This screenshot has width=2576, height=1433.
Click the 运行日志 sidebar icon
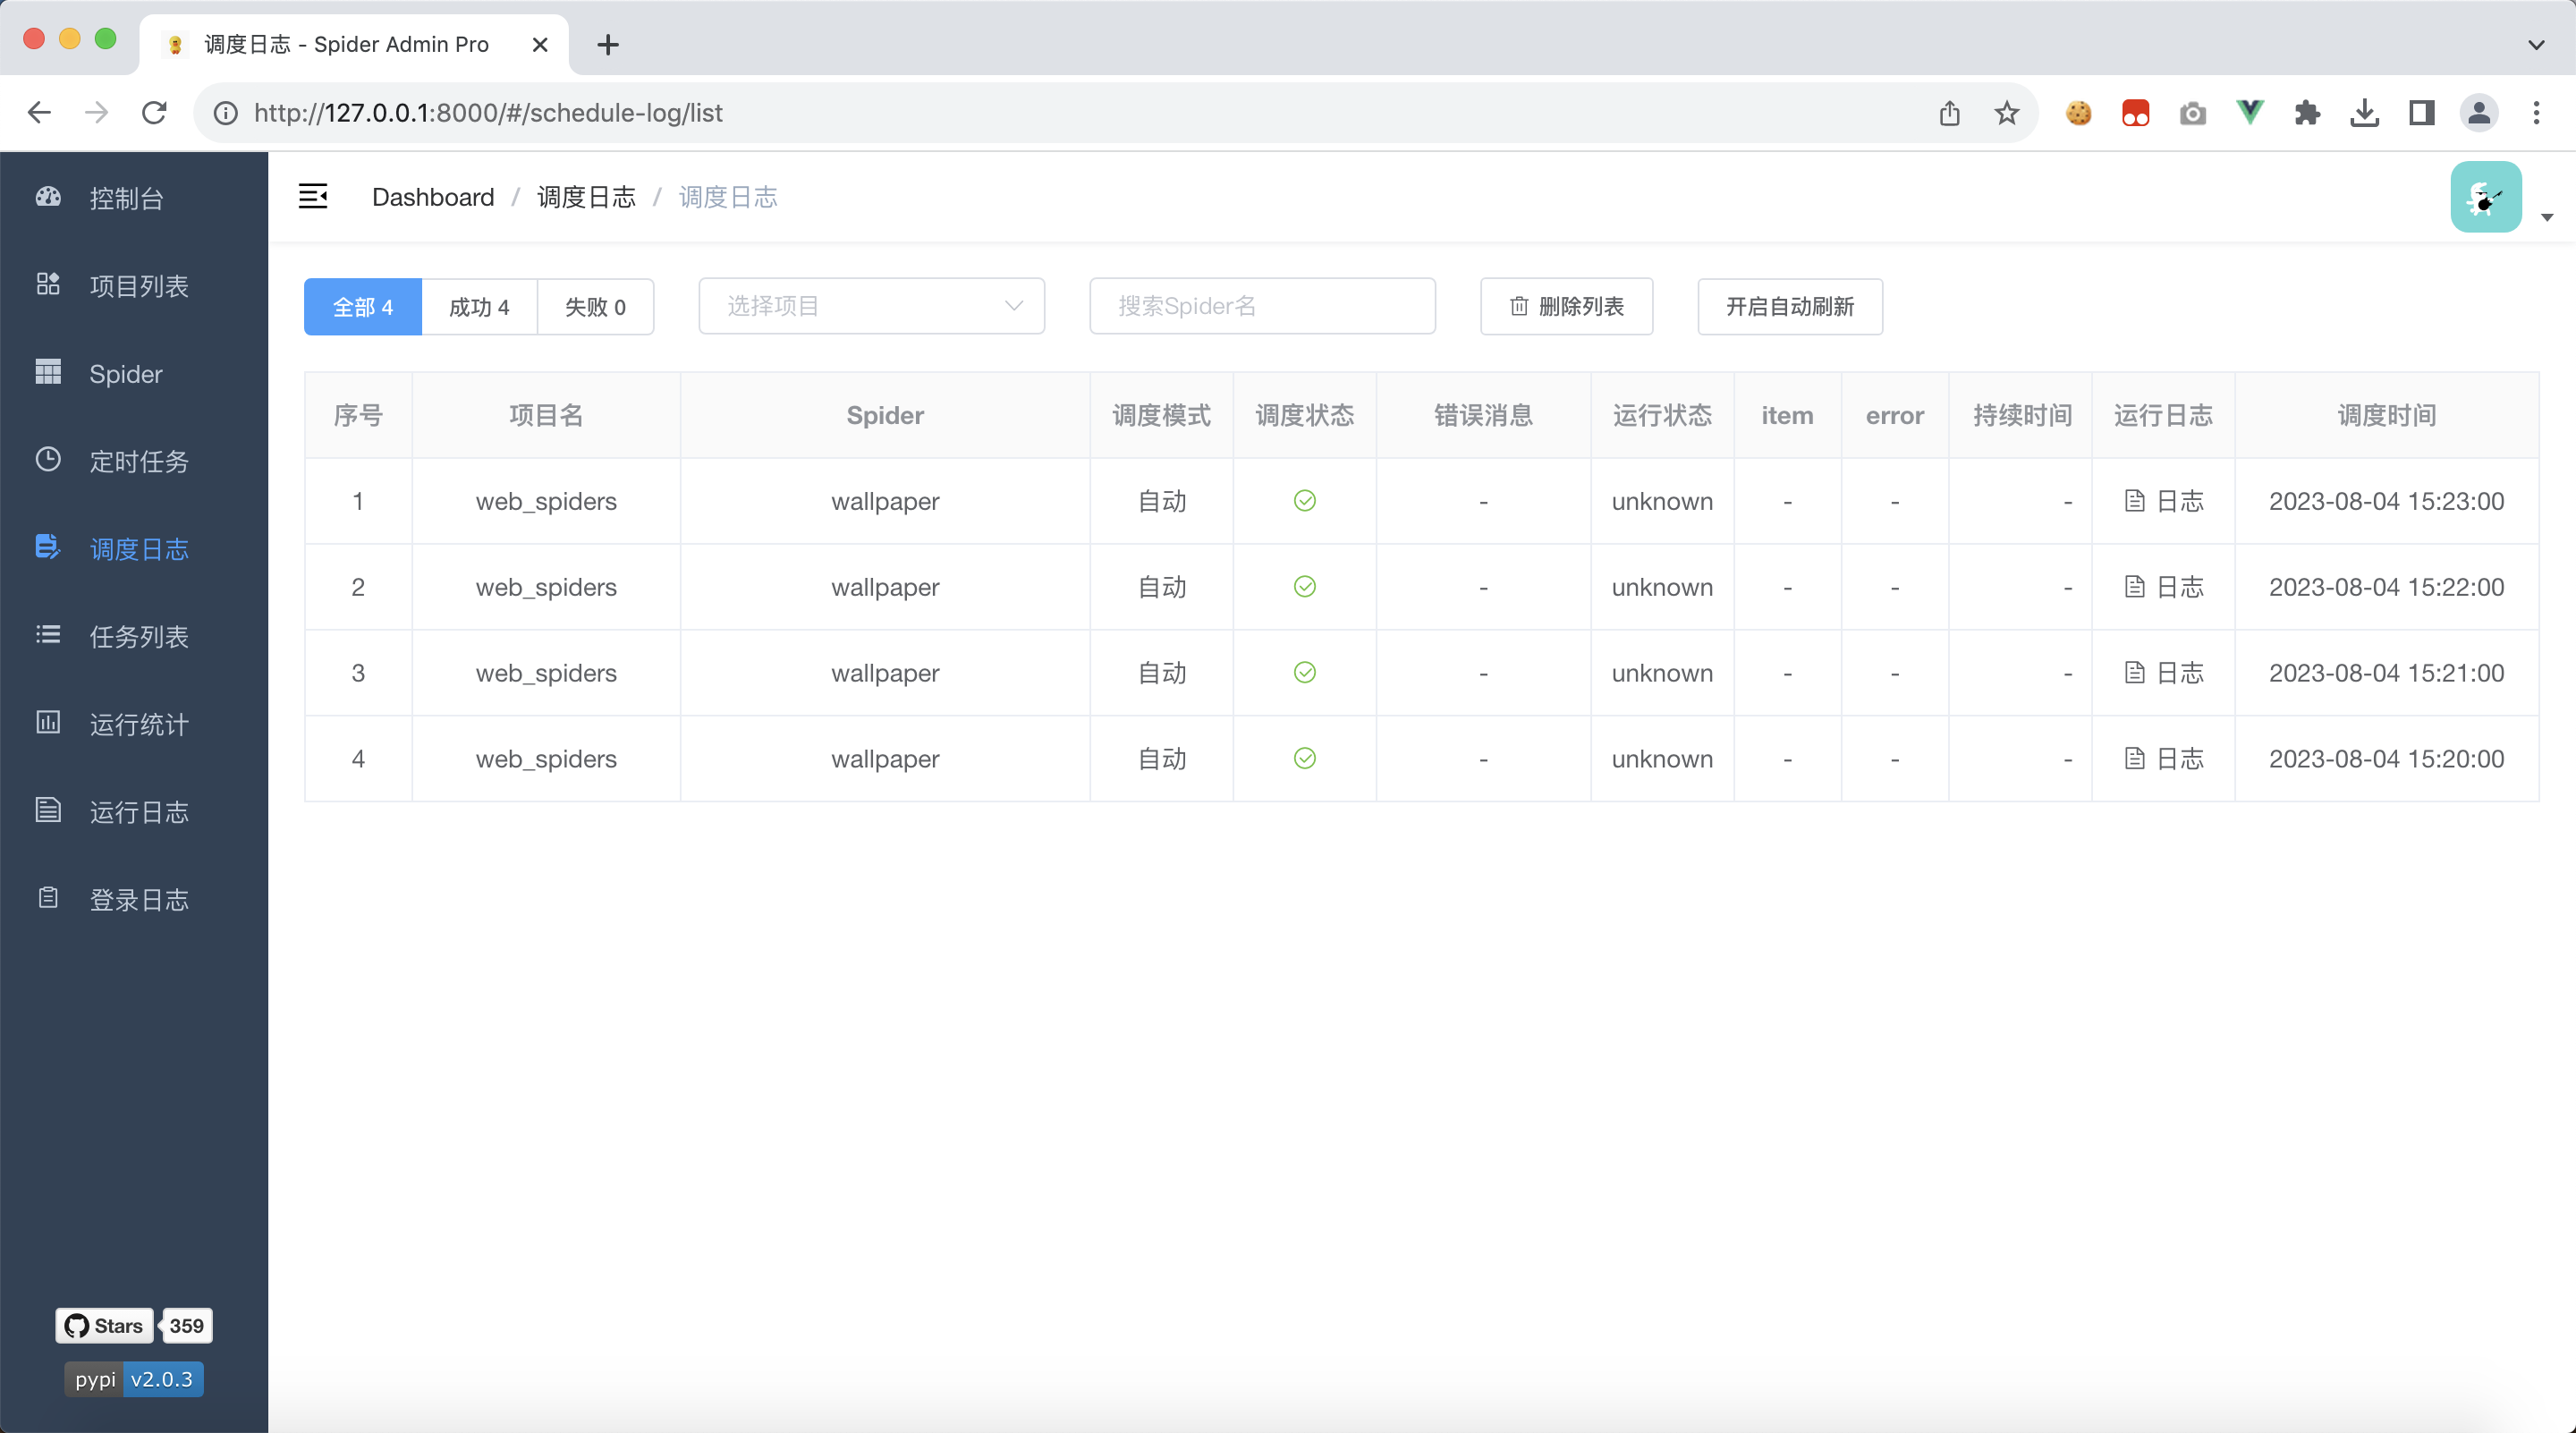point(47,810)
